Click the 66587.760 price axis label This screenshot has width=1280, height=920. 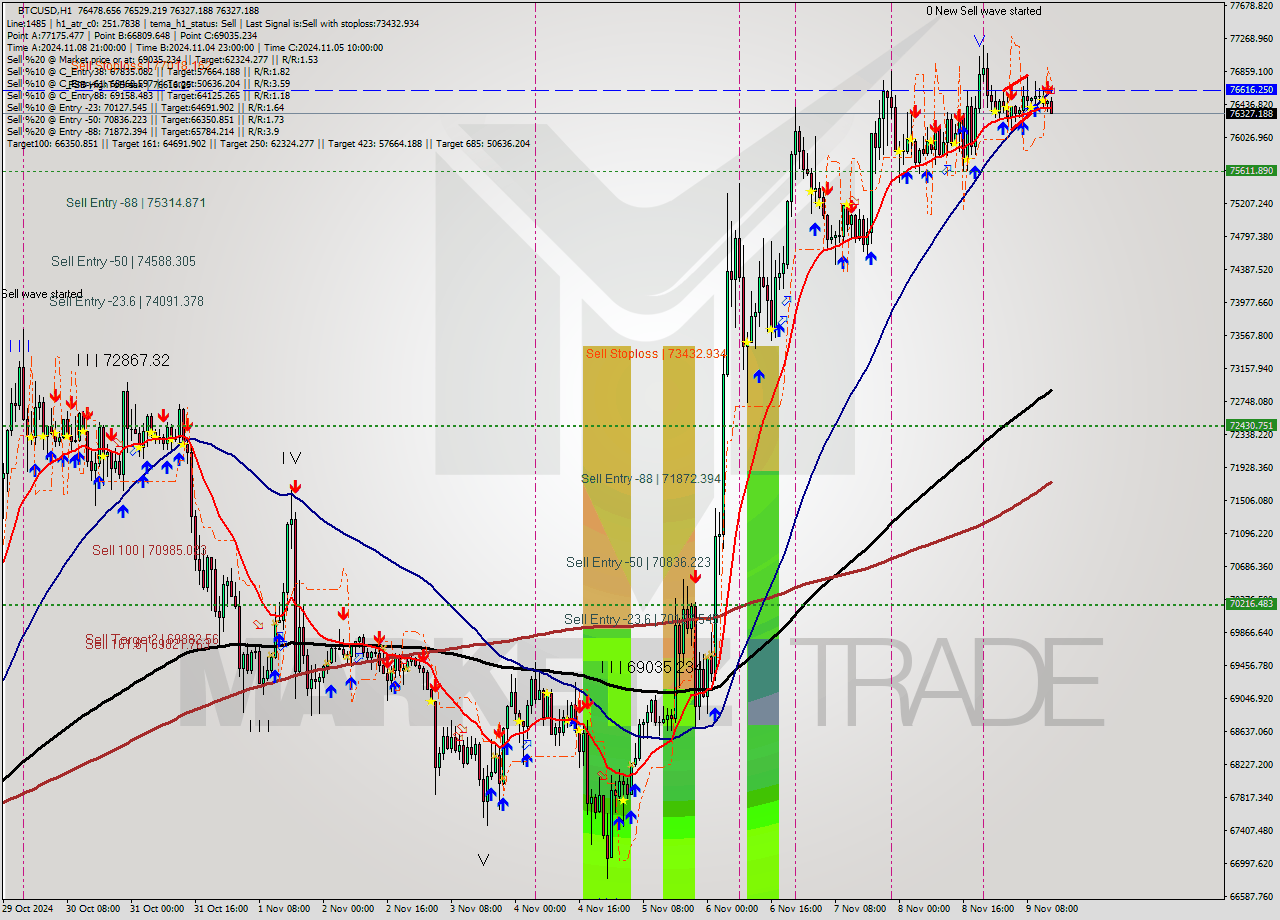[1251, 896]
